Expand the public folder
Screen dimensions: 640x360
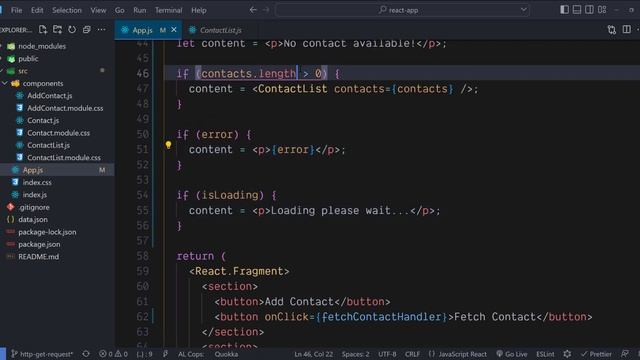click(x=28, y=58)
